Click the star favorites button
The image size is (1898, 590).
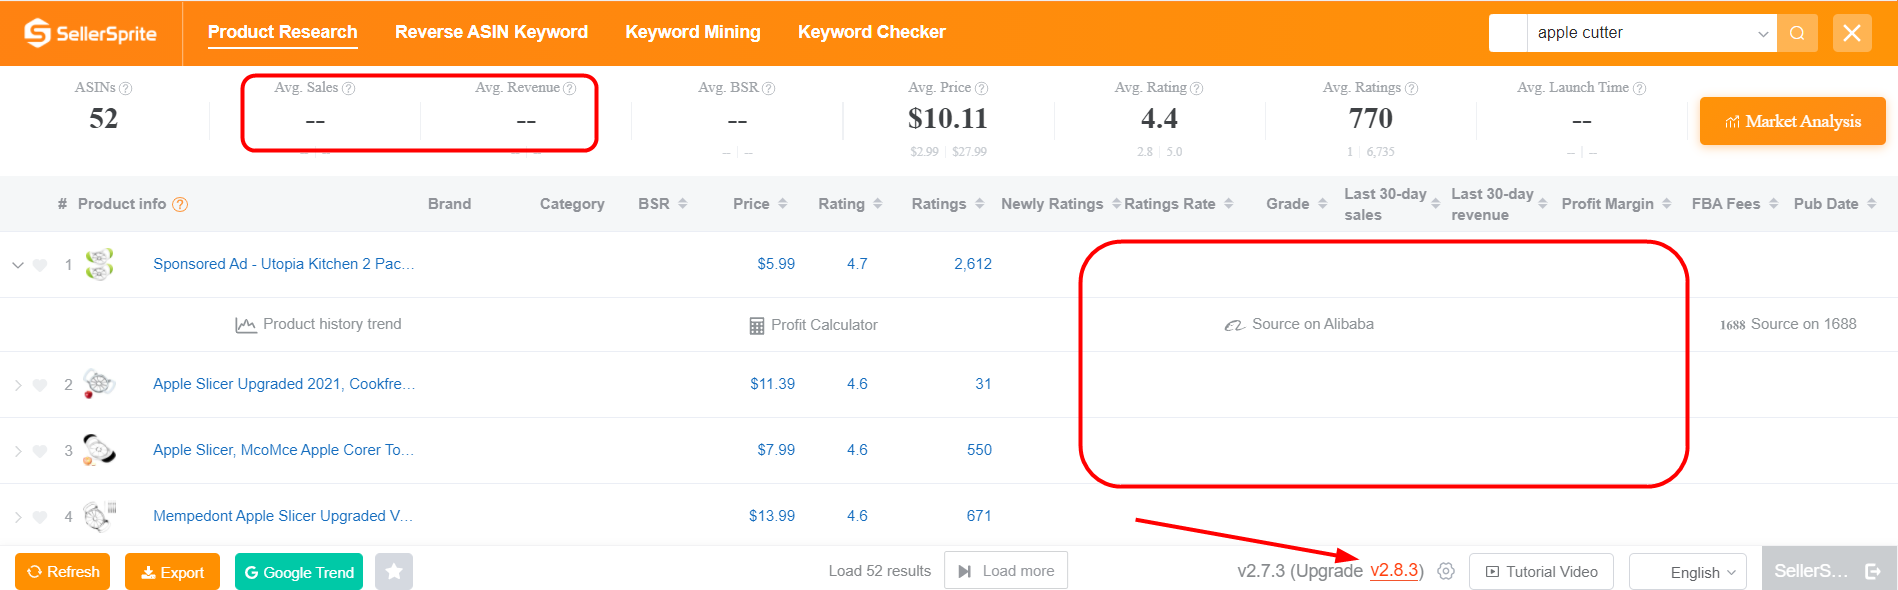(x=394, y=572)
